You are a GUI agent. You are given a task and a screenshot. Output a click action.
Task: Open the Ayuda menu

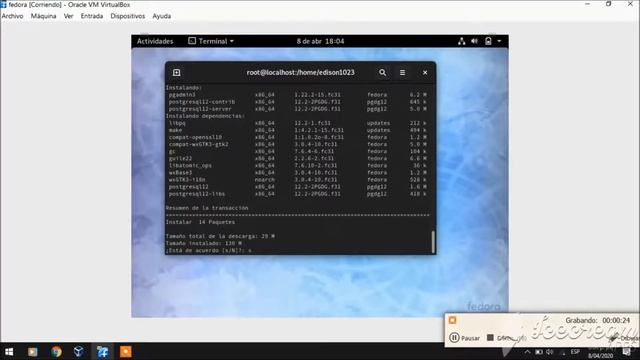pos(162,16)
